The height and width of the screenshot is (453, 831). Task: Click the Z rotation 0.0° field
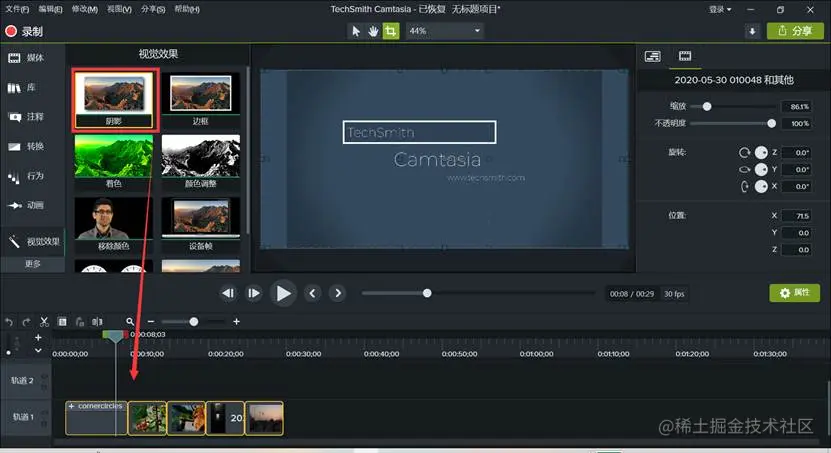pyautogui.click(x=797, y=153)
